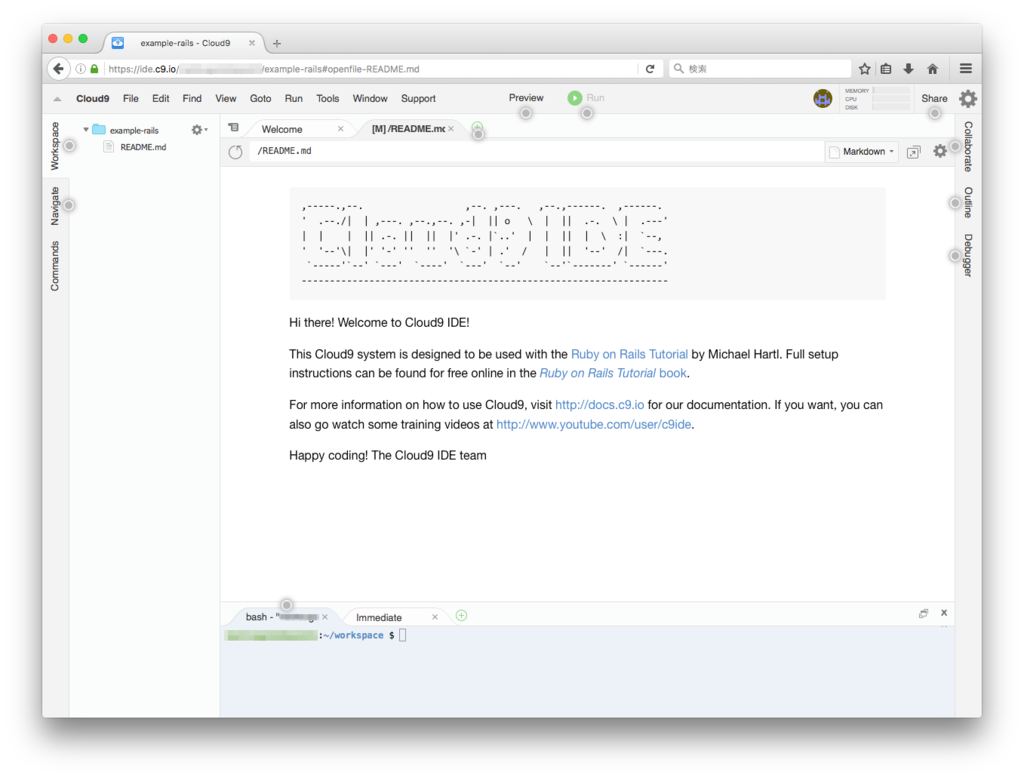This screenshot has height=778, width=1024.
Task: Click the green padlock security icon
Action: coord(94,69)
